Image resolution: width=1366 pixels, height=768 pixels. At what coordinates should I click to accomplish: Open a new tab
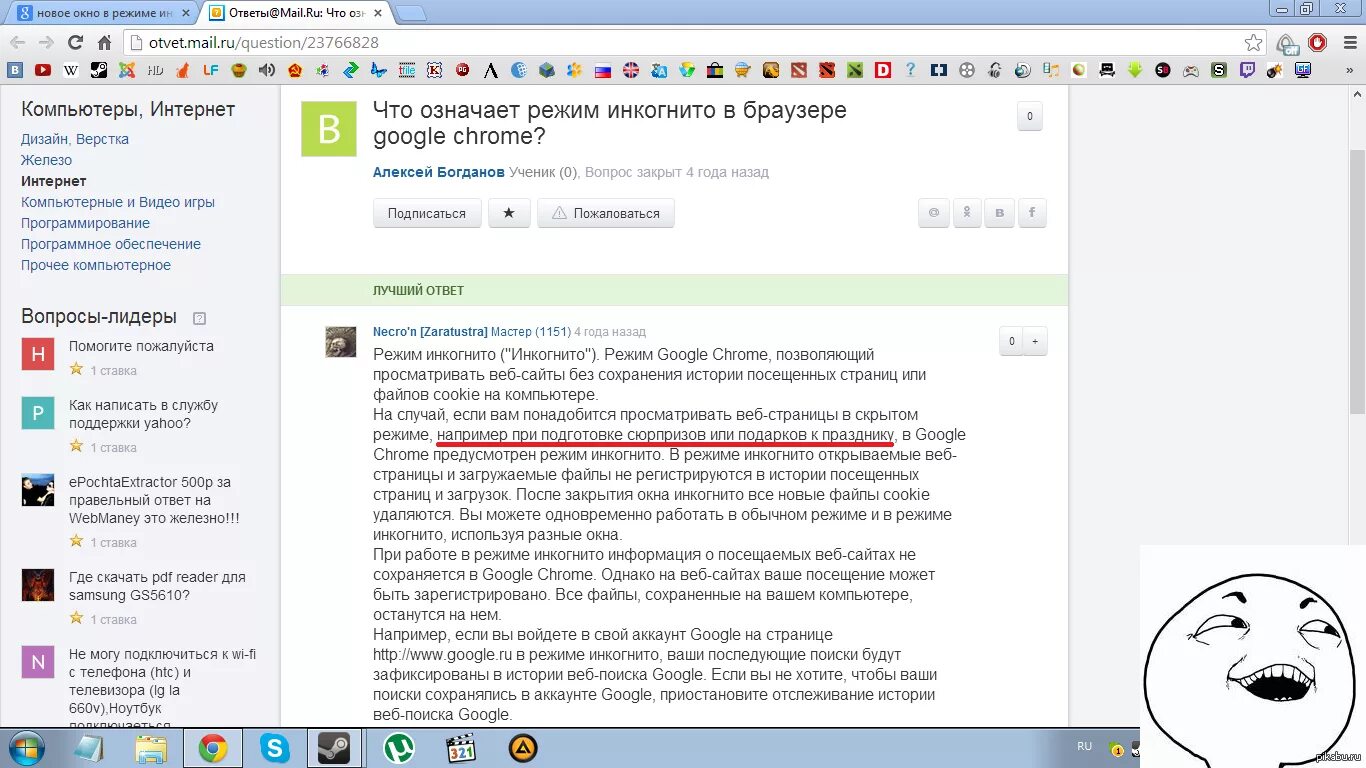411,13
